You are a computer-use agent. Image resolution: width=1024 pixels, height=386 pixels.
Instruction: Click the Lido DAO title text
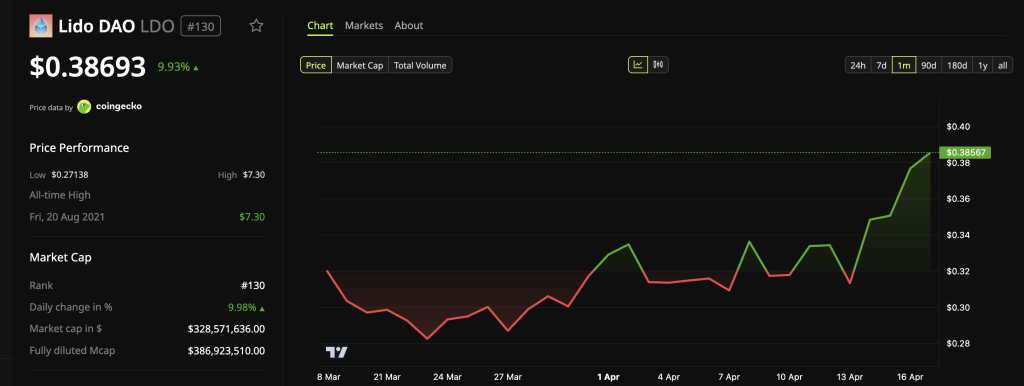(x=97, y=26)
